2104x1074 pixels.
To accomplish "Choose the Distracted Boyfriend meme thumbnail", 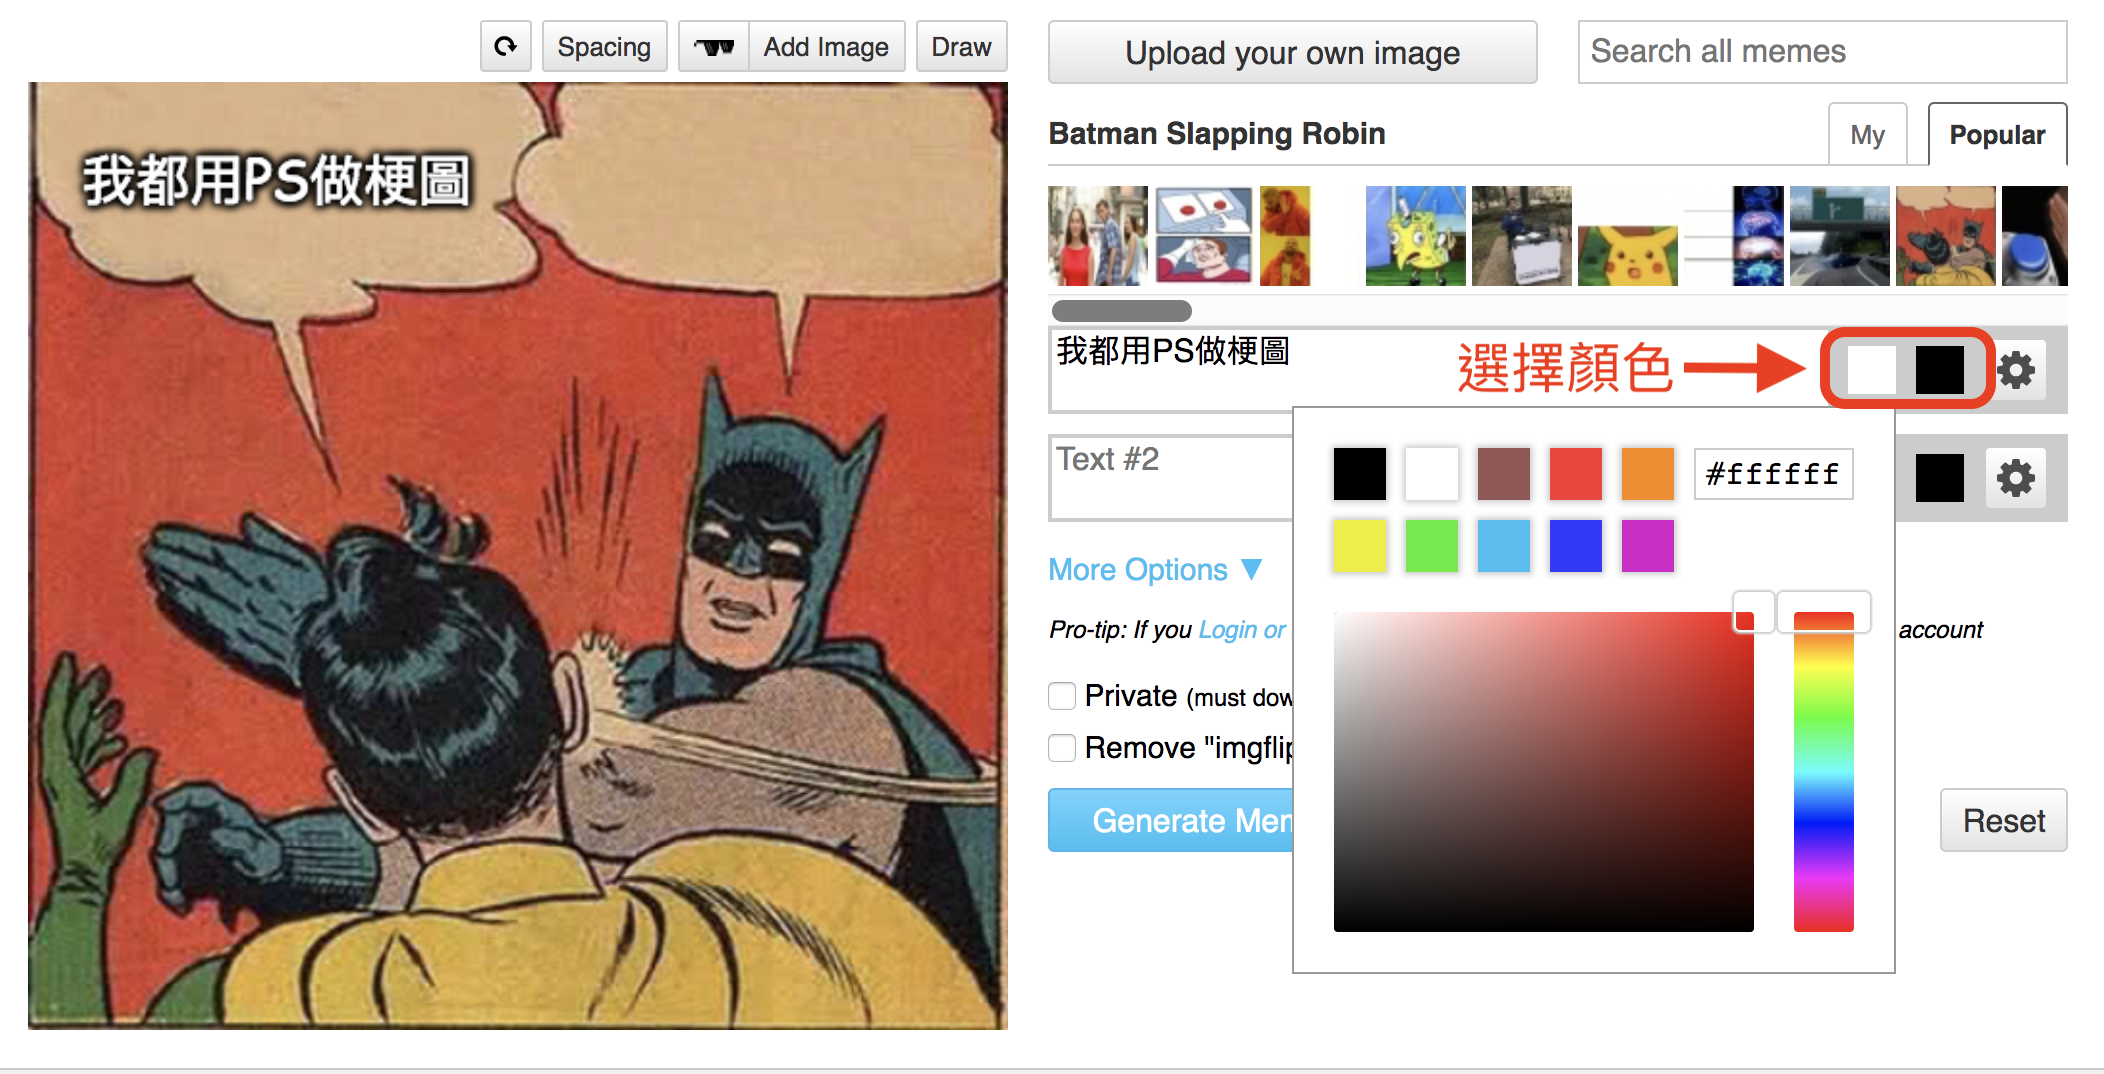I will point(1097,237).
